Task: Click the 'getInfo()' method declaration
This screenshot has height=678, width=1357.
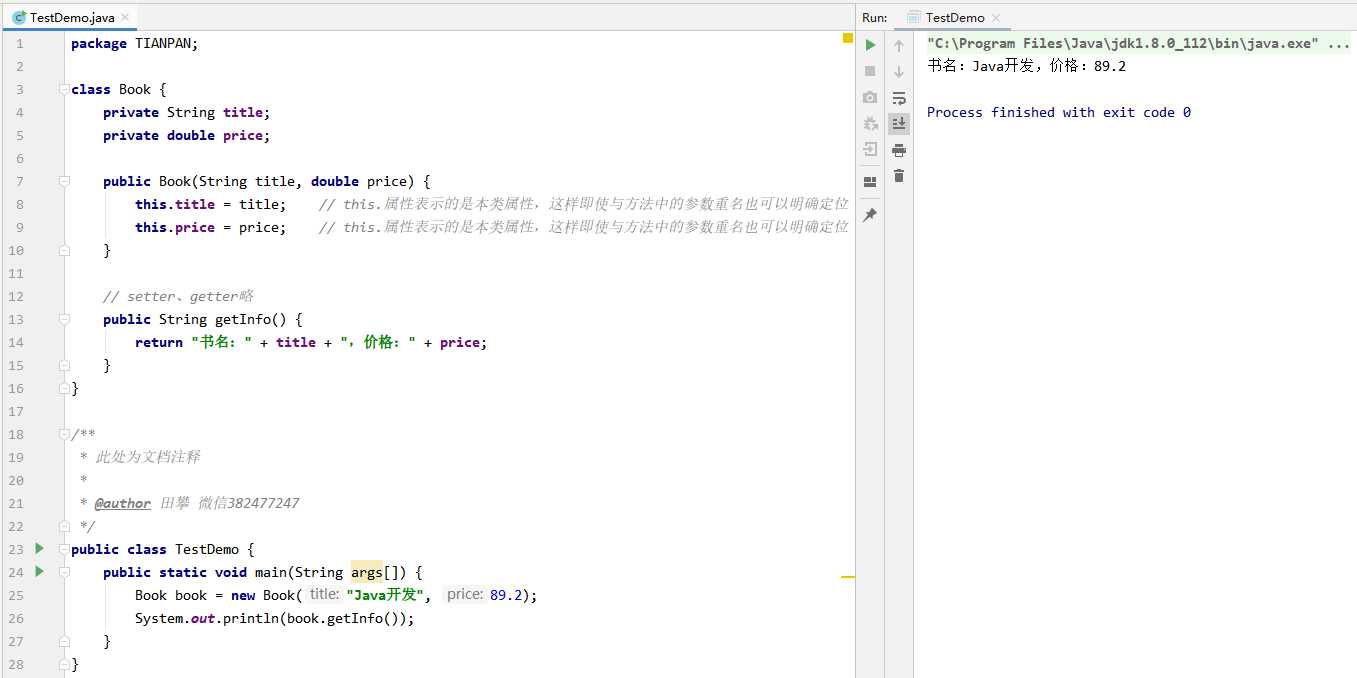Action: coord(202,319)
